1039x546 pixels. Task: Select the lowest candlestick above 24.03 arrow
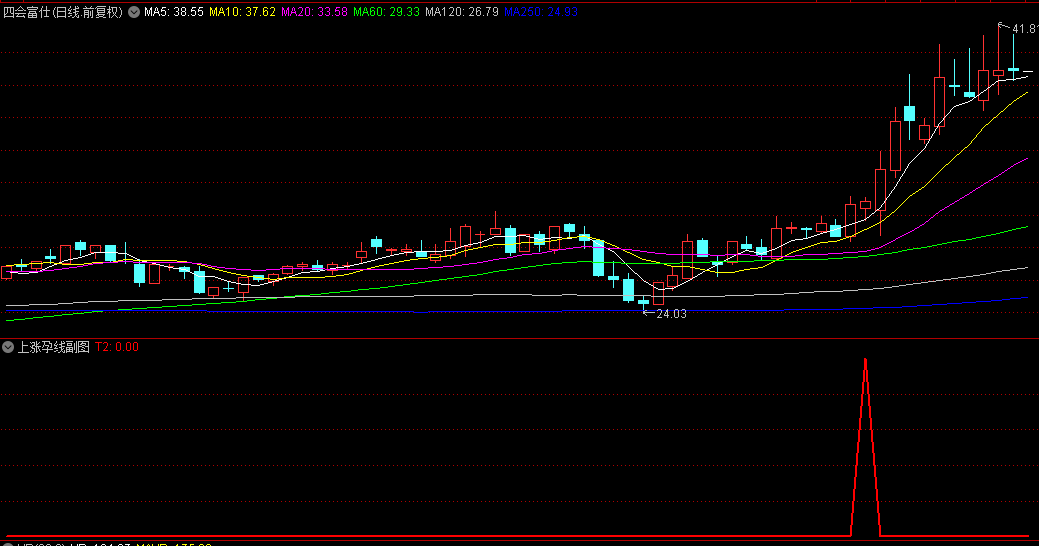pyautogui.click(x=643, y=302)
